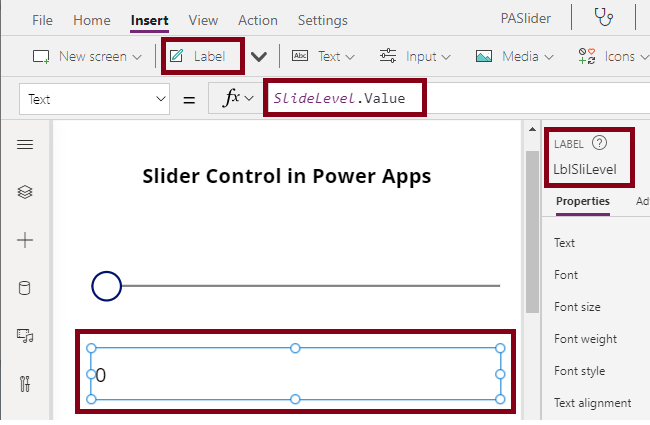Select the Properties tab in right pane
Viewport: 650px width, 425px height.
[x=582, y=201]
